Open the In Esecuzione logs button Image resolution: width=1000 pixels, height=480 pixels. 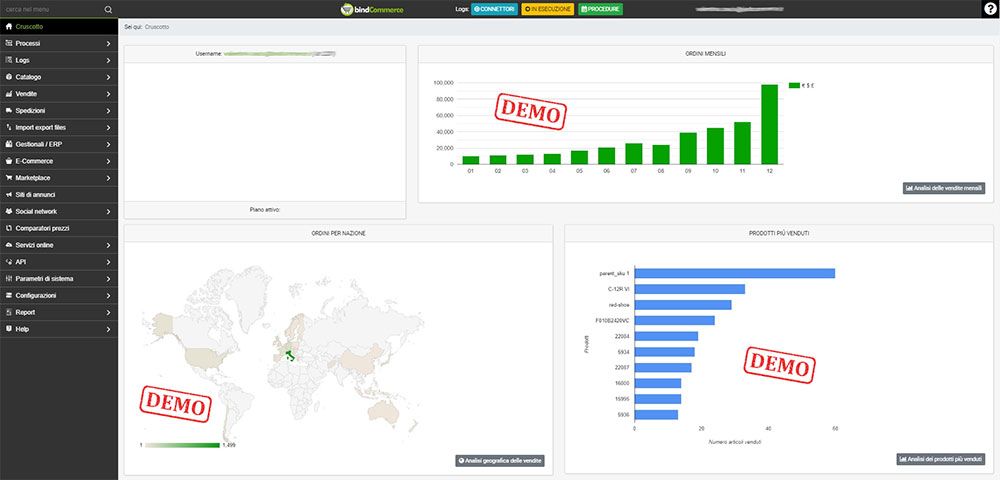tap(547, 9)
